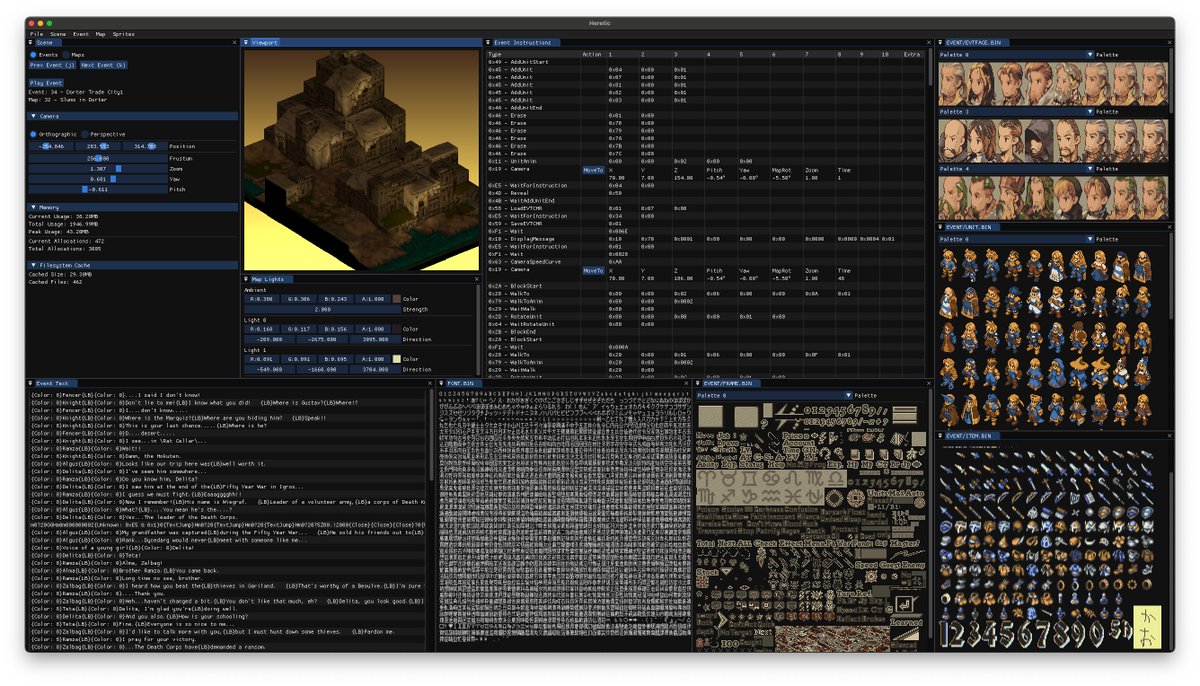1200x686 pixels.
Task: Select the '0x11 - UnitAnim' instruction row
Action: [x=704, y=161]
